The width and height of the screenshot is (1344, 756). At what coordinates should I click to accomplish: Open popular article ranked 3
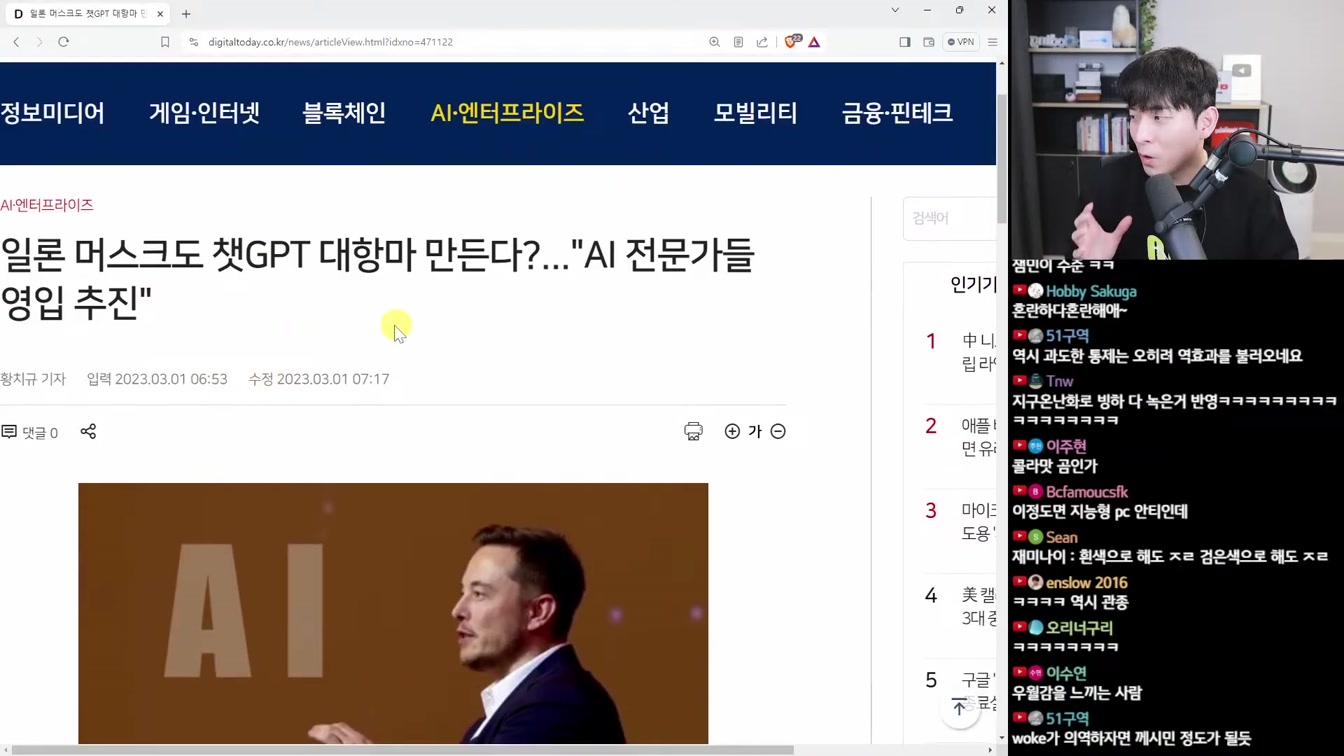coord(977,522)
